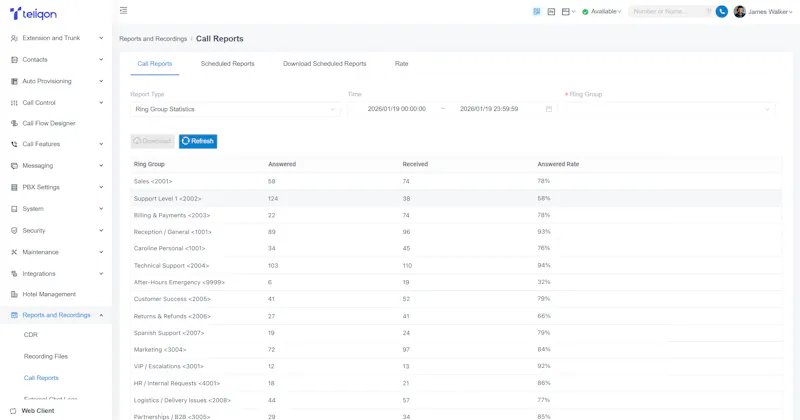Screen dimensions: 800x420
Task: Click the Reports and Recordings icon
Action: click(x=14, y=315)
